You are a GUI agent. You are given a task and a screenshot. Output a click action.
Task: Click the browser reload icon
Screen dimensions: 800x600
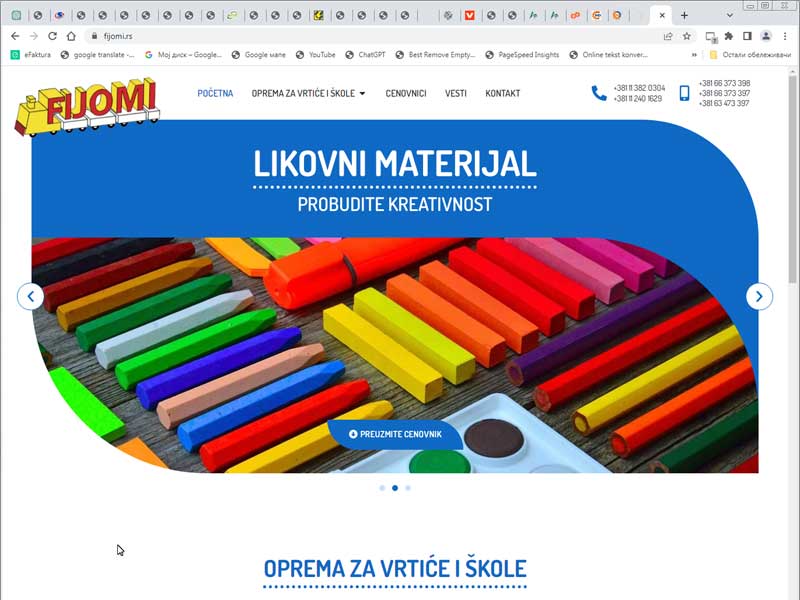coord(52,36)
